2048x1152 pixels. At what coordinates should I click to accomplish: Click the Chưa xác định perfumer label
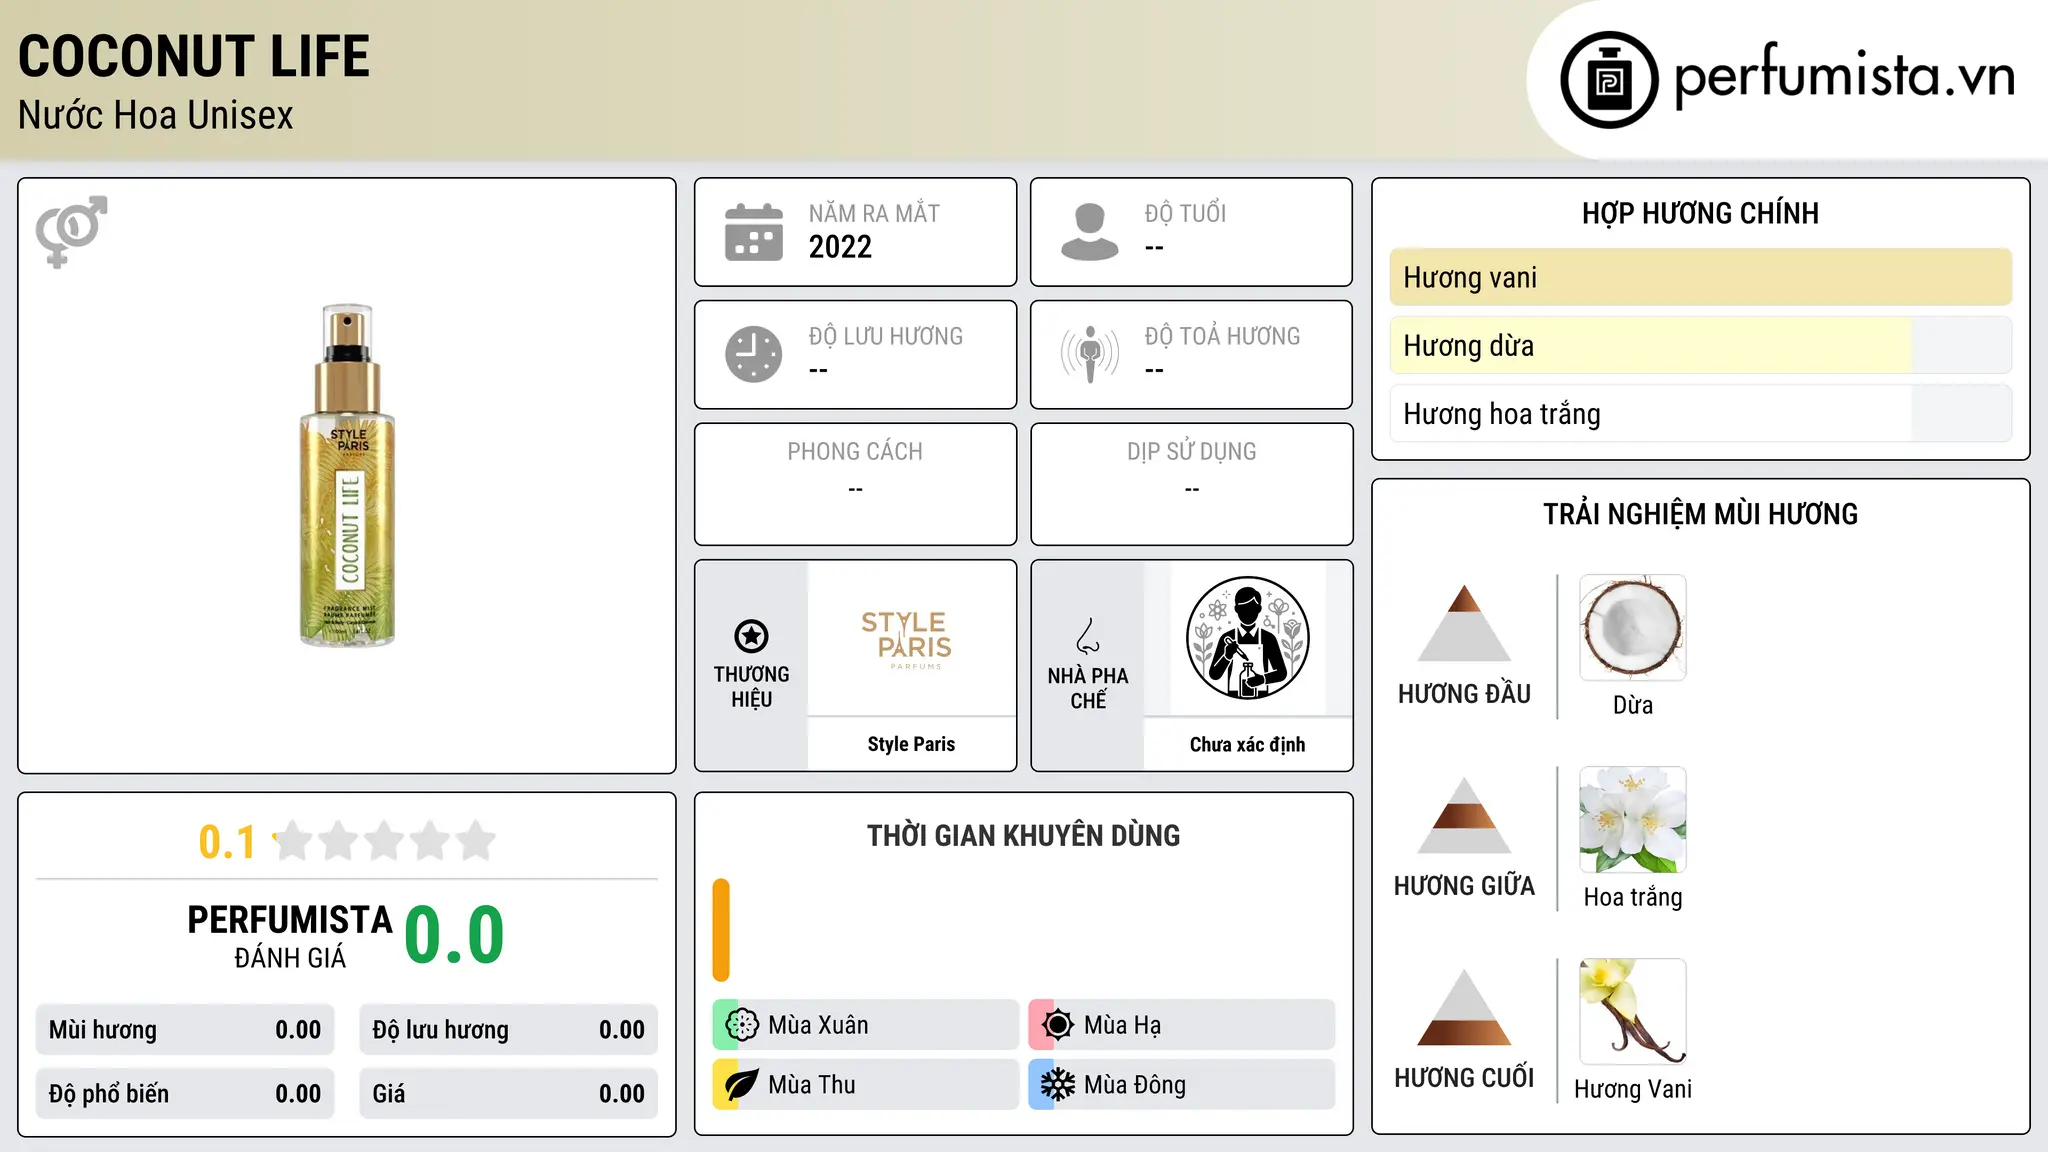point(1247,744)
